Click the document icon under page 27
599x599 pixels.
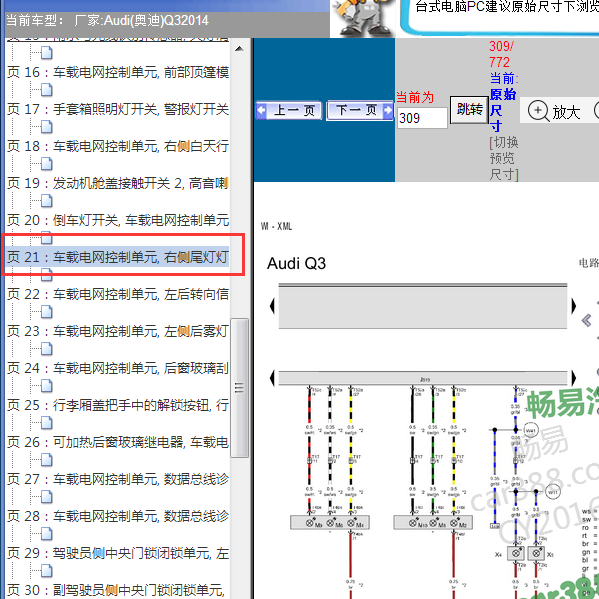pos(47,497)
